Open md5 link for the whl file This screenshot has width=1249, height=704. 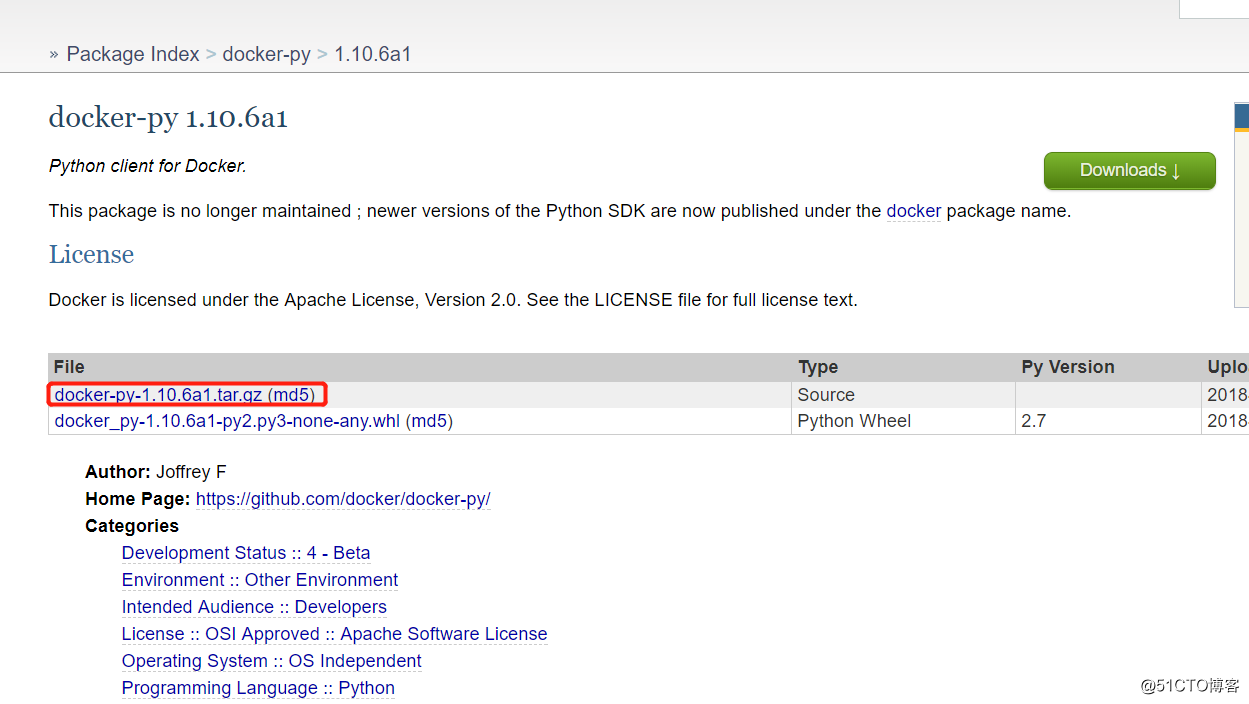[429, 421]
